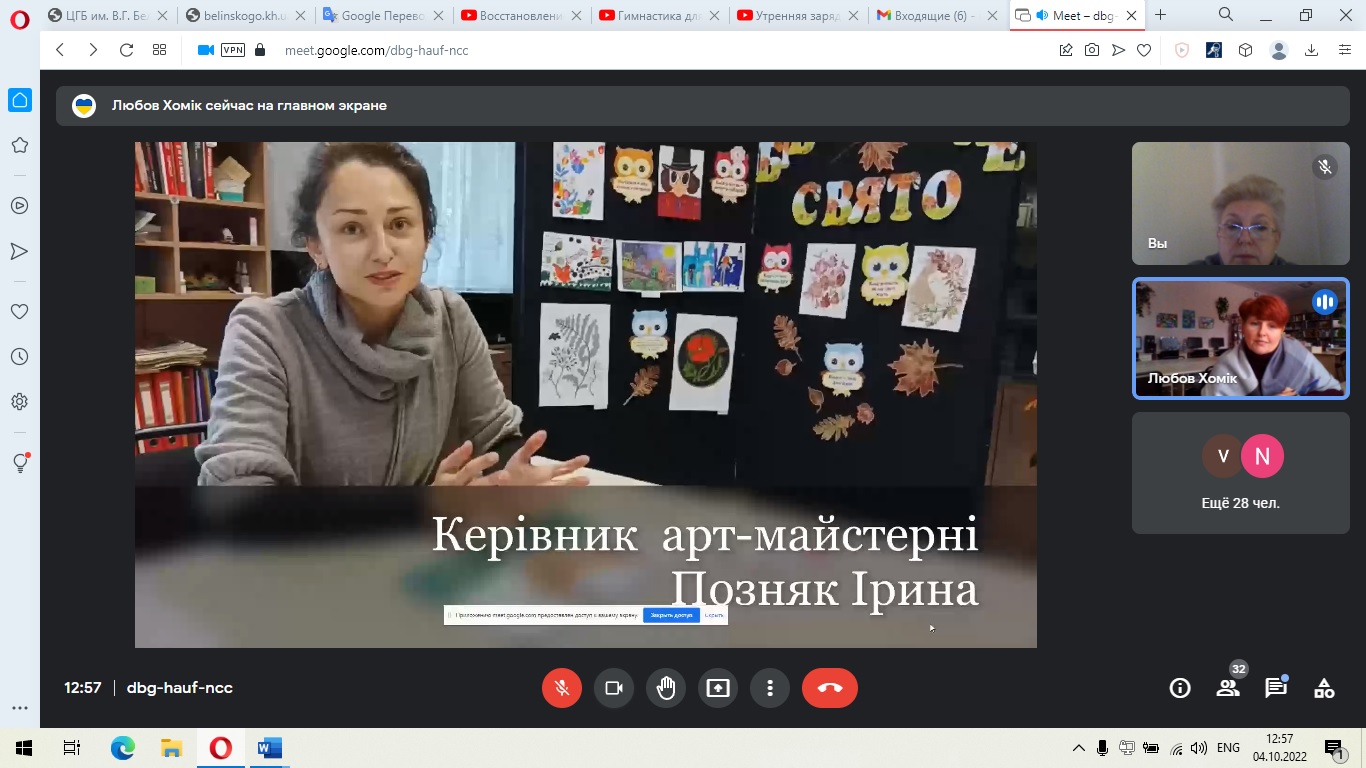Open the Activities panel icon

(1324, 688)
